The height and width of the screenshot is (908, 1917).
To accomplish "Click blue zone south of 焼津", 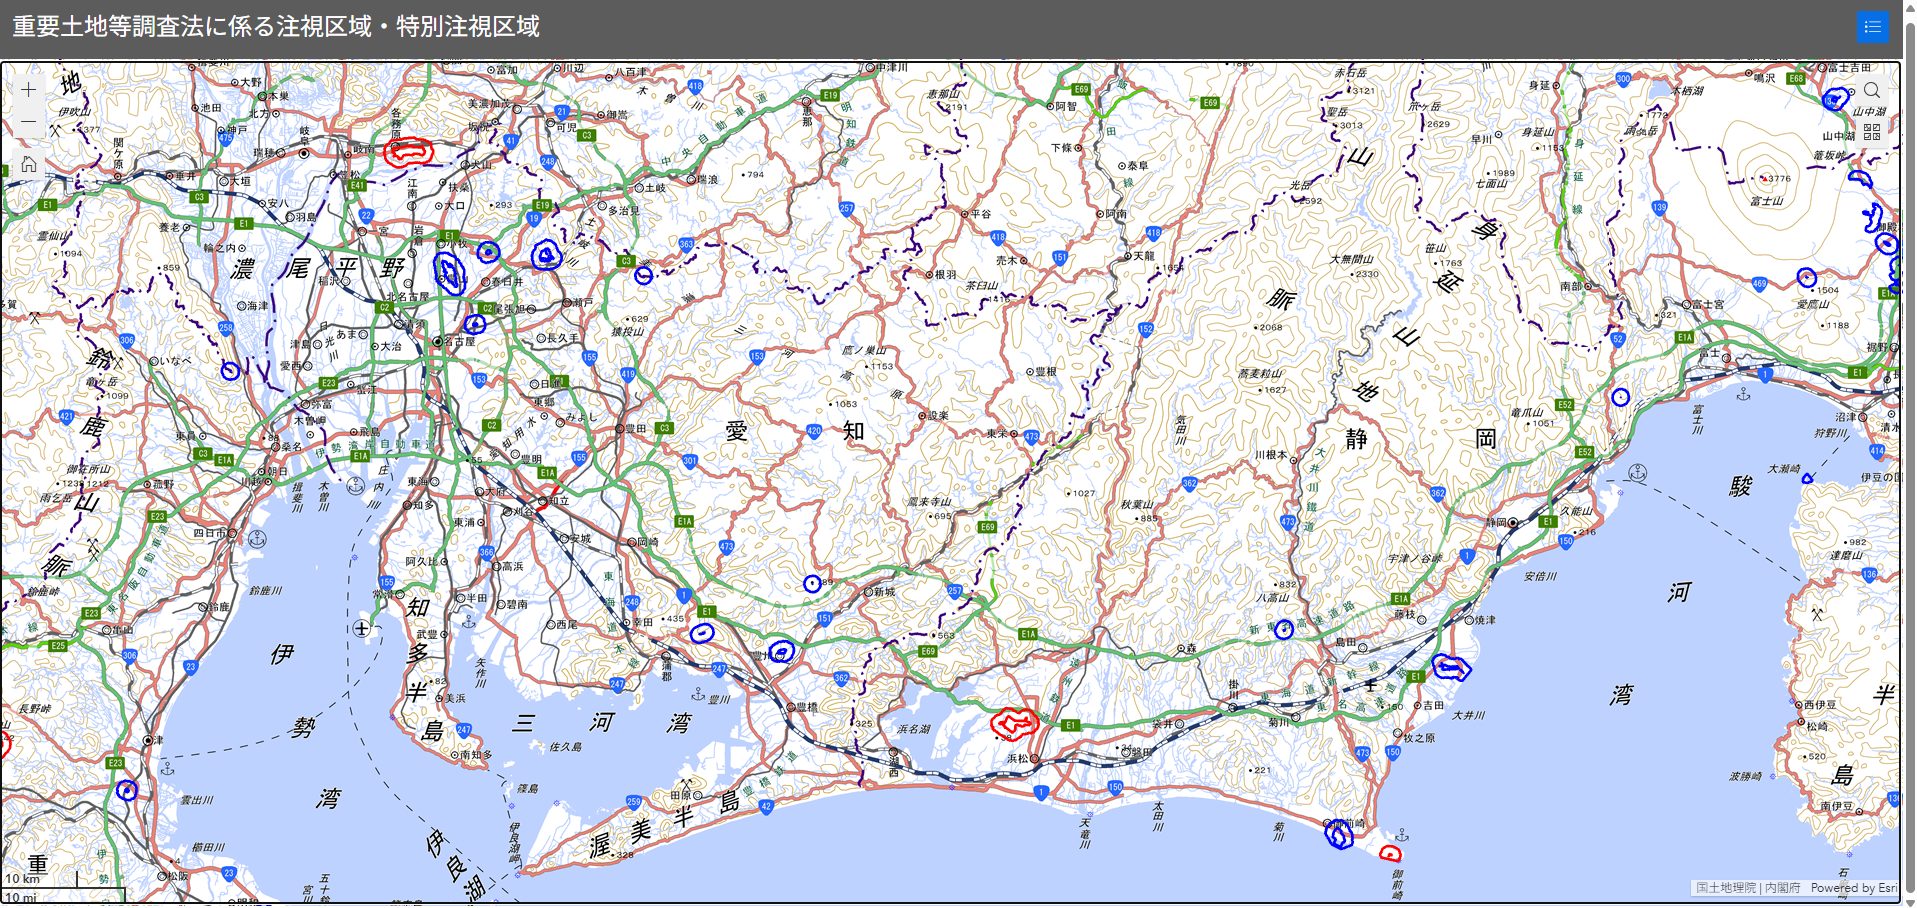I will point(1450,667).
